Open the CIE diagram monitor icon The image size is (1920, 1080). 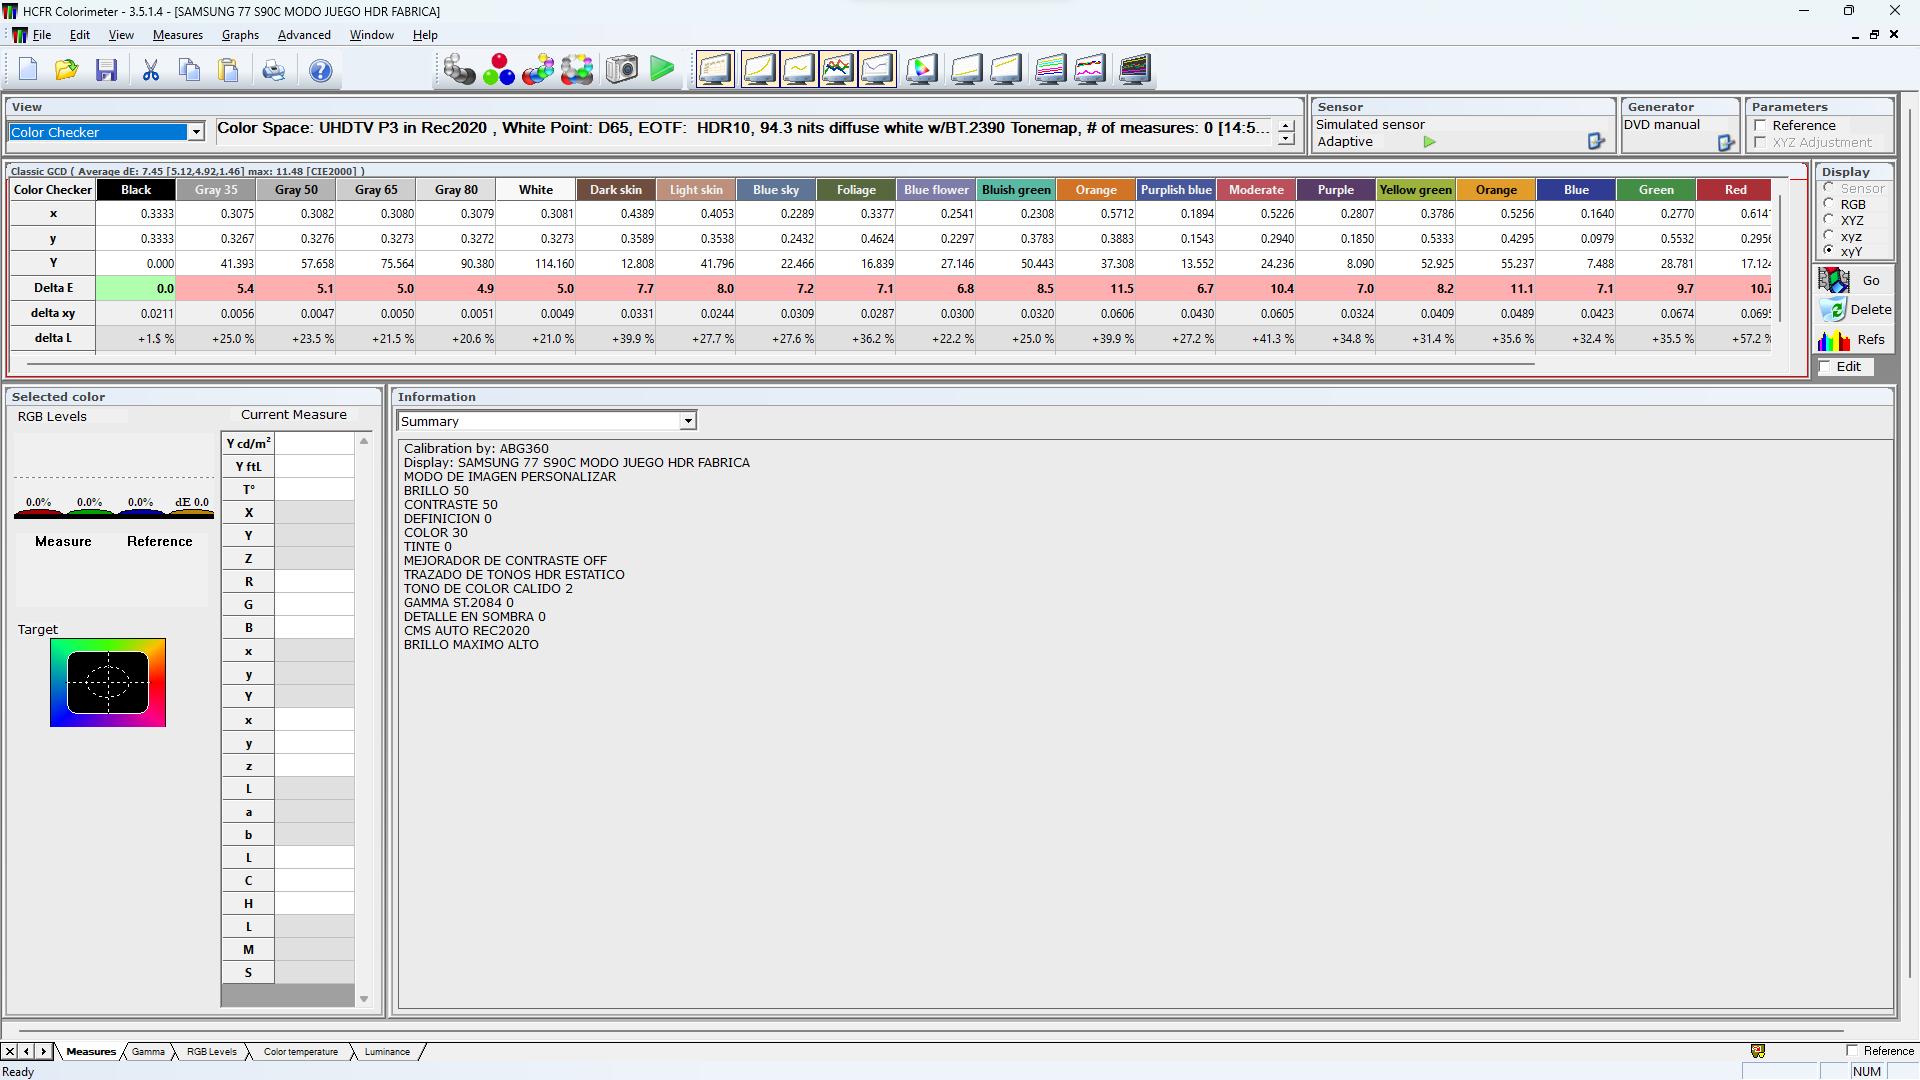point(922,69)
